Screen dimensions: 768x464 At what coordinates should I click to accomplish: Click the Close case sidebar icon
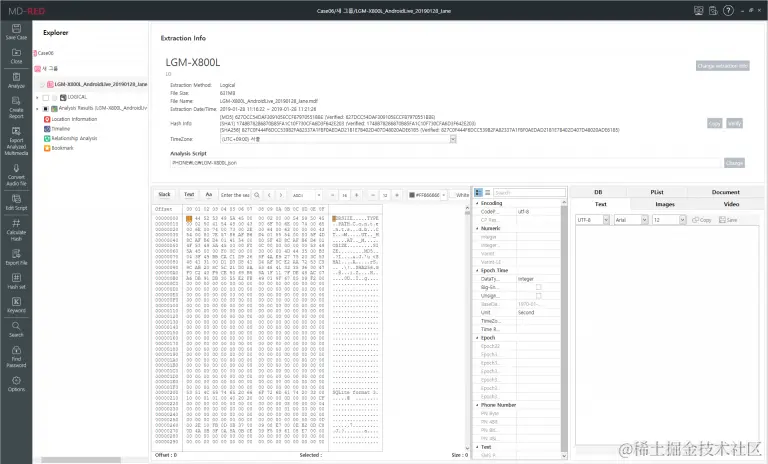pyautogui.click(x=16, y=52)
